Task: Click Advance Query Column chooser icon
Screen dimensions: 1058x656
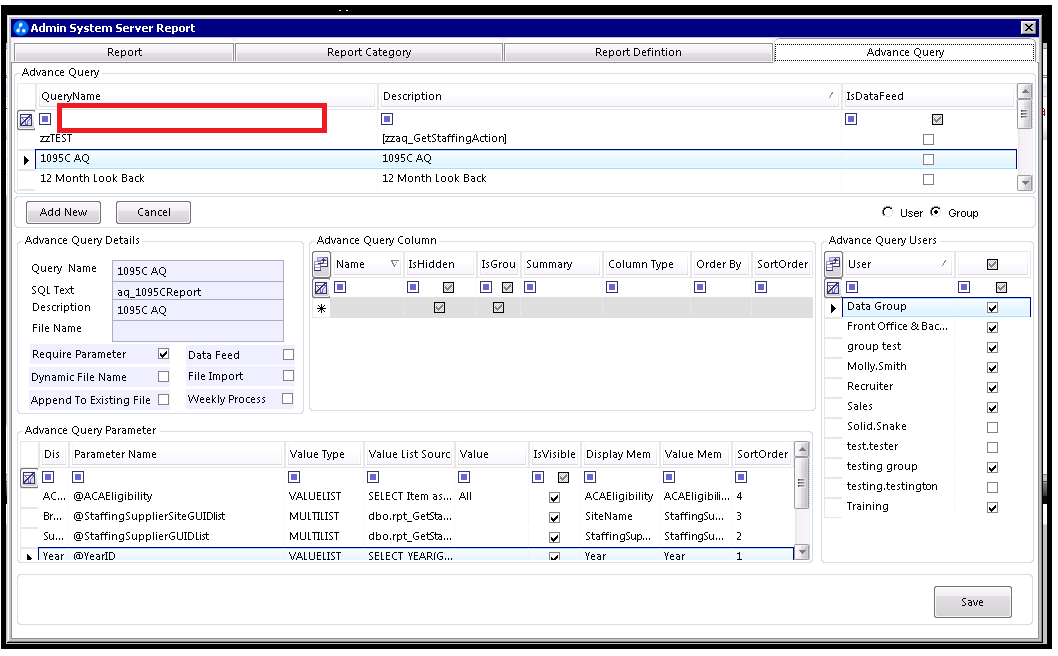Action: pos(321,264)
